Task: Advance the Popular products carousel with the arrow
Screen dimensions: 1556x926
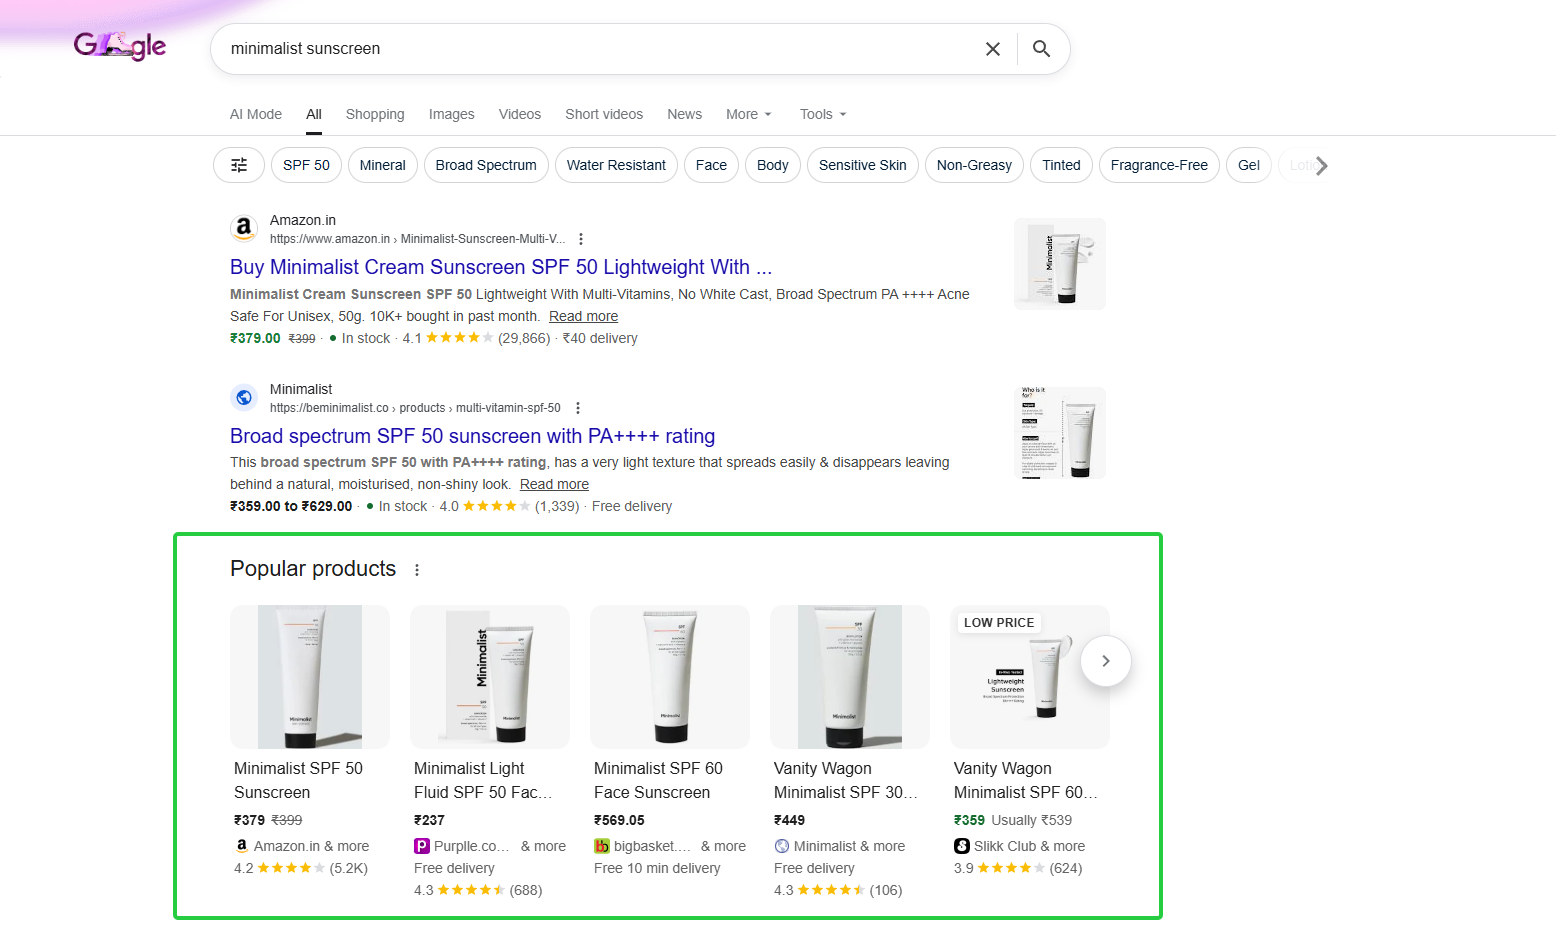Action: point(1105,661)
